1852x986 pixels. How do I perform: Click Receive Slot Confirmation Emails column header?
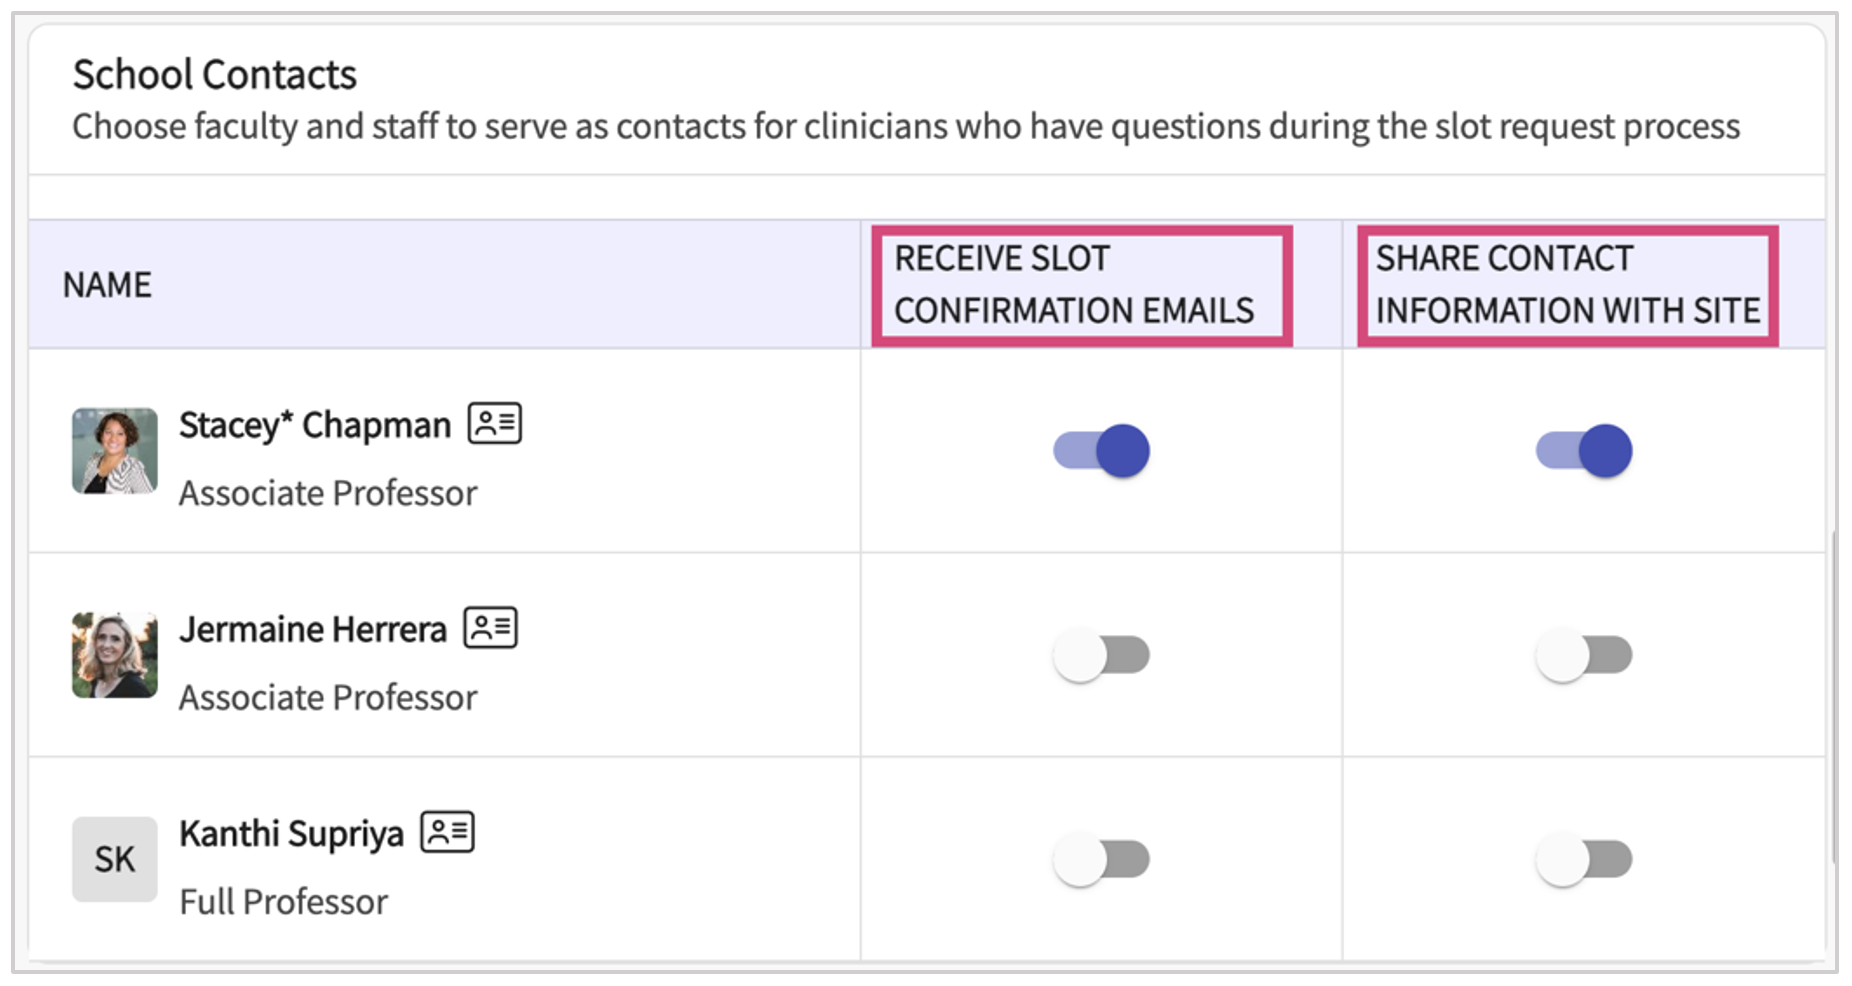tap(1074, 285)
